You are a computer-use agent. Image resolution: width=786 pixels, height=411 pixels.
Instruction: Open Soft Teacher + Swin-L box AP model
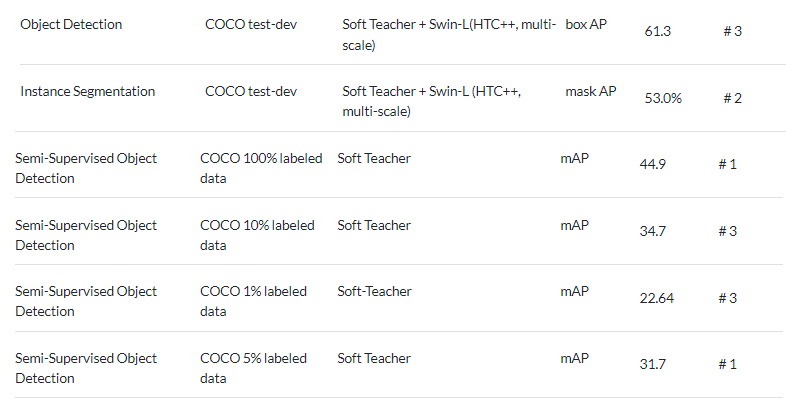(x=449, y=34)
